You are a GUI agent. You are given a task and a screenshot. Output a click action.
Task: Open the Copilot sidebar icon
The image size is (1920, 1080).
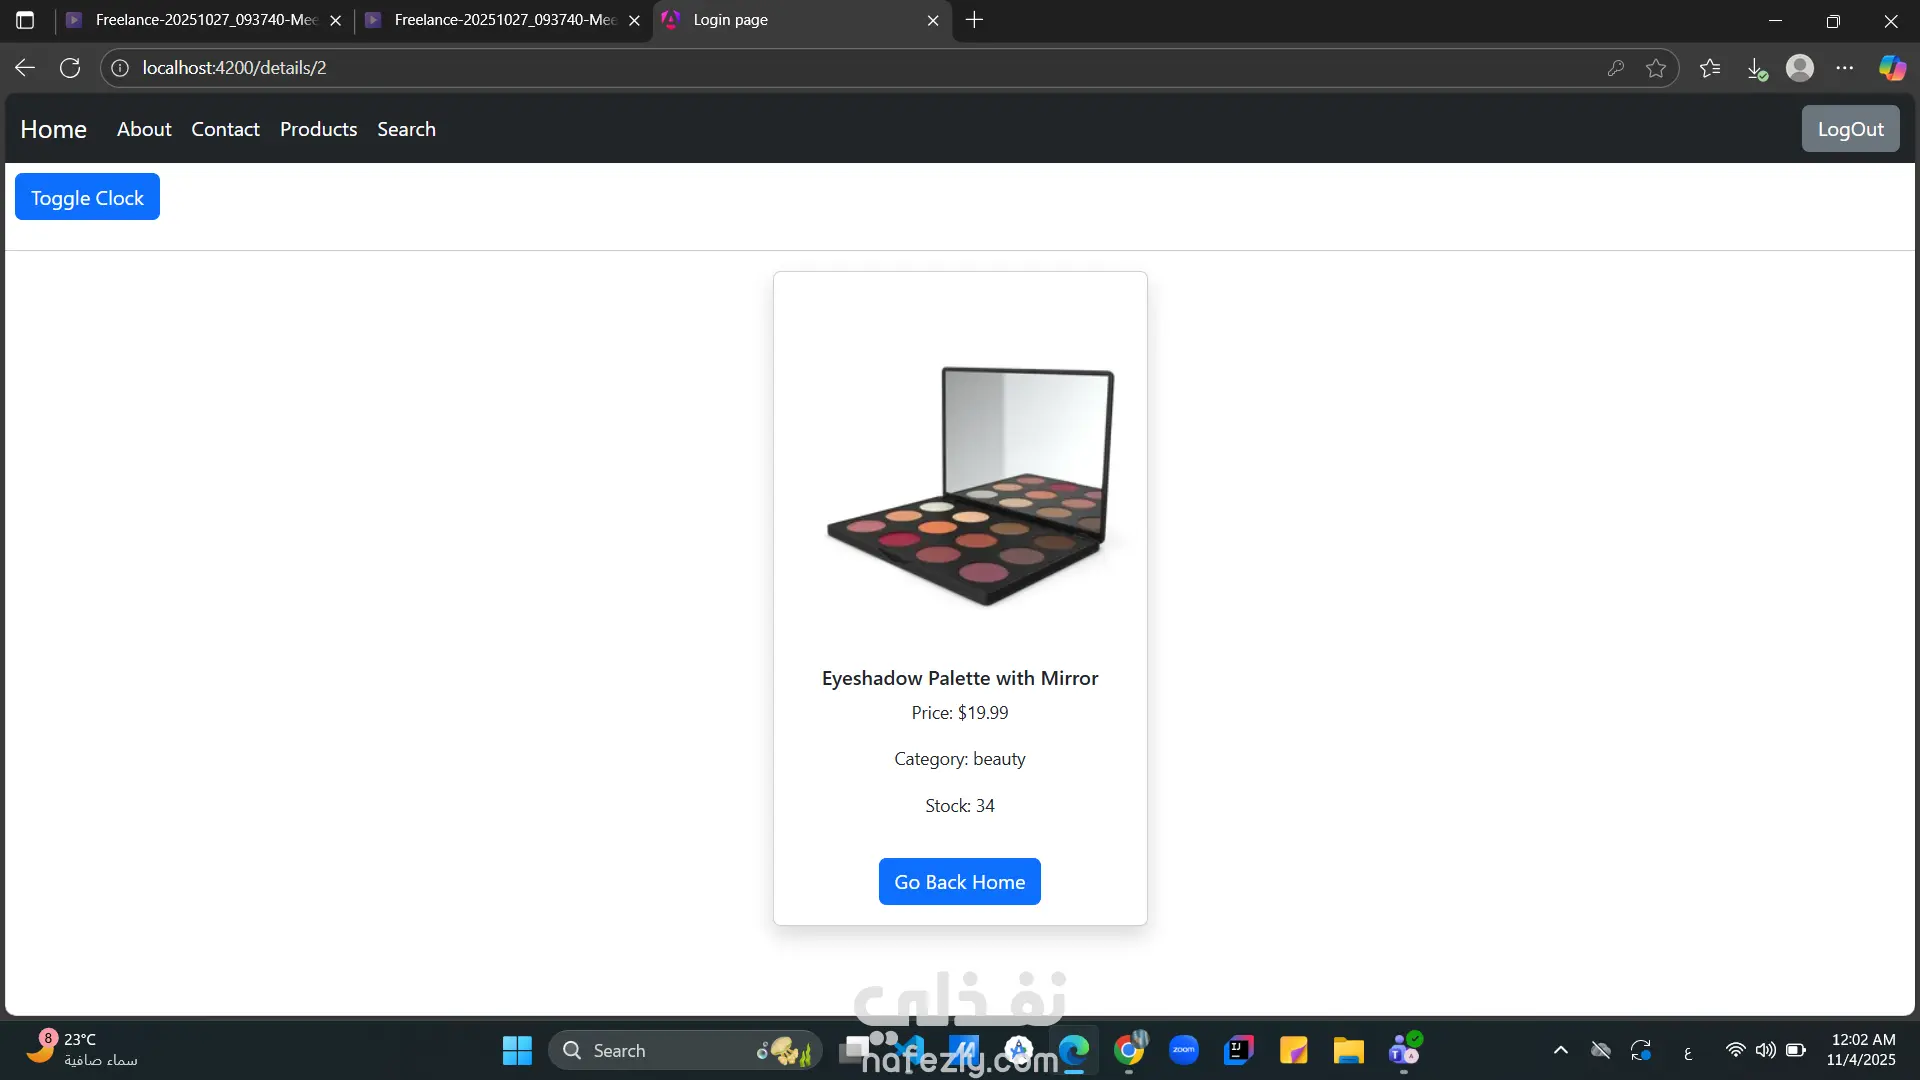click(x=1891, y=68)
